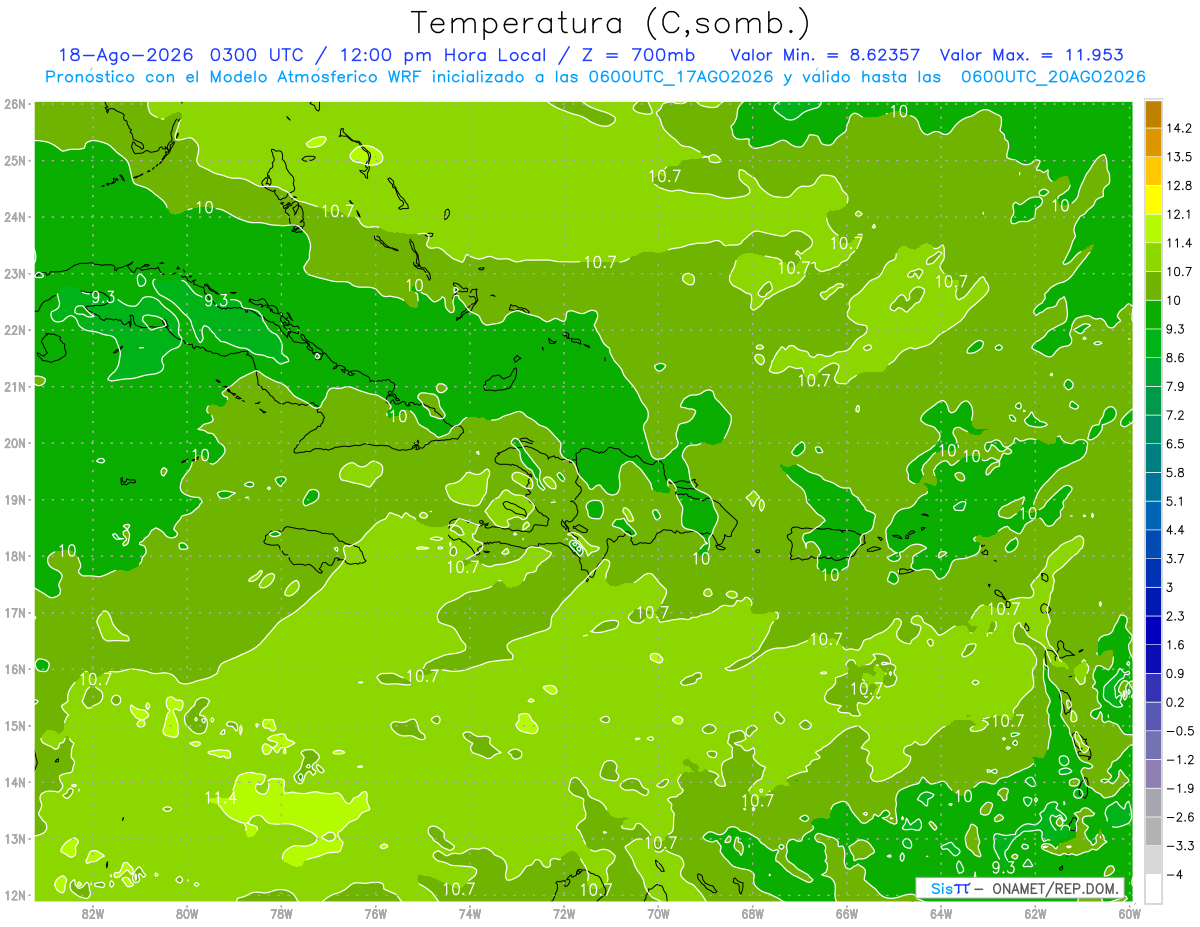Click the 24N latitude label
This screenshot has width=1200, height=927.
[14, 217]
